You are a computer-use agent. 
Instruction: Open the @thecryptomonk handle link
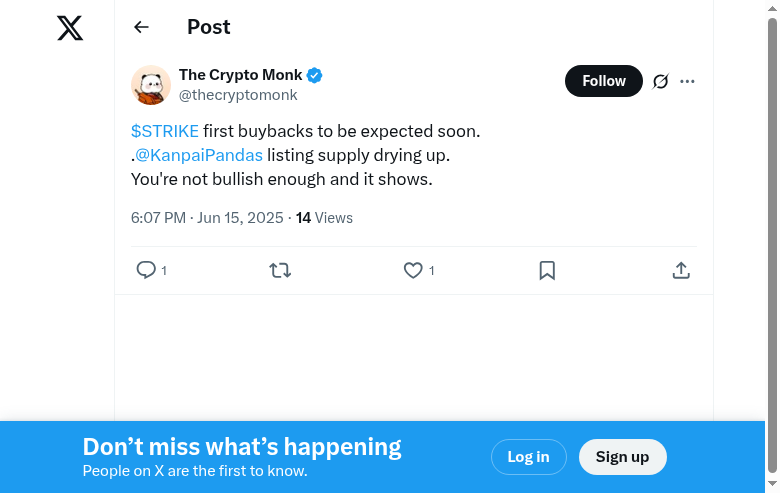[238, 96]
